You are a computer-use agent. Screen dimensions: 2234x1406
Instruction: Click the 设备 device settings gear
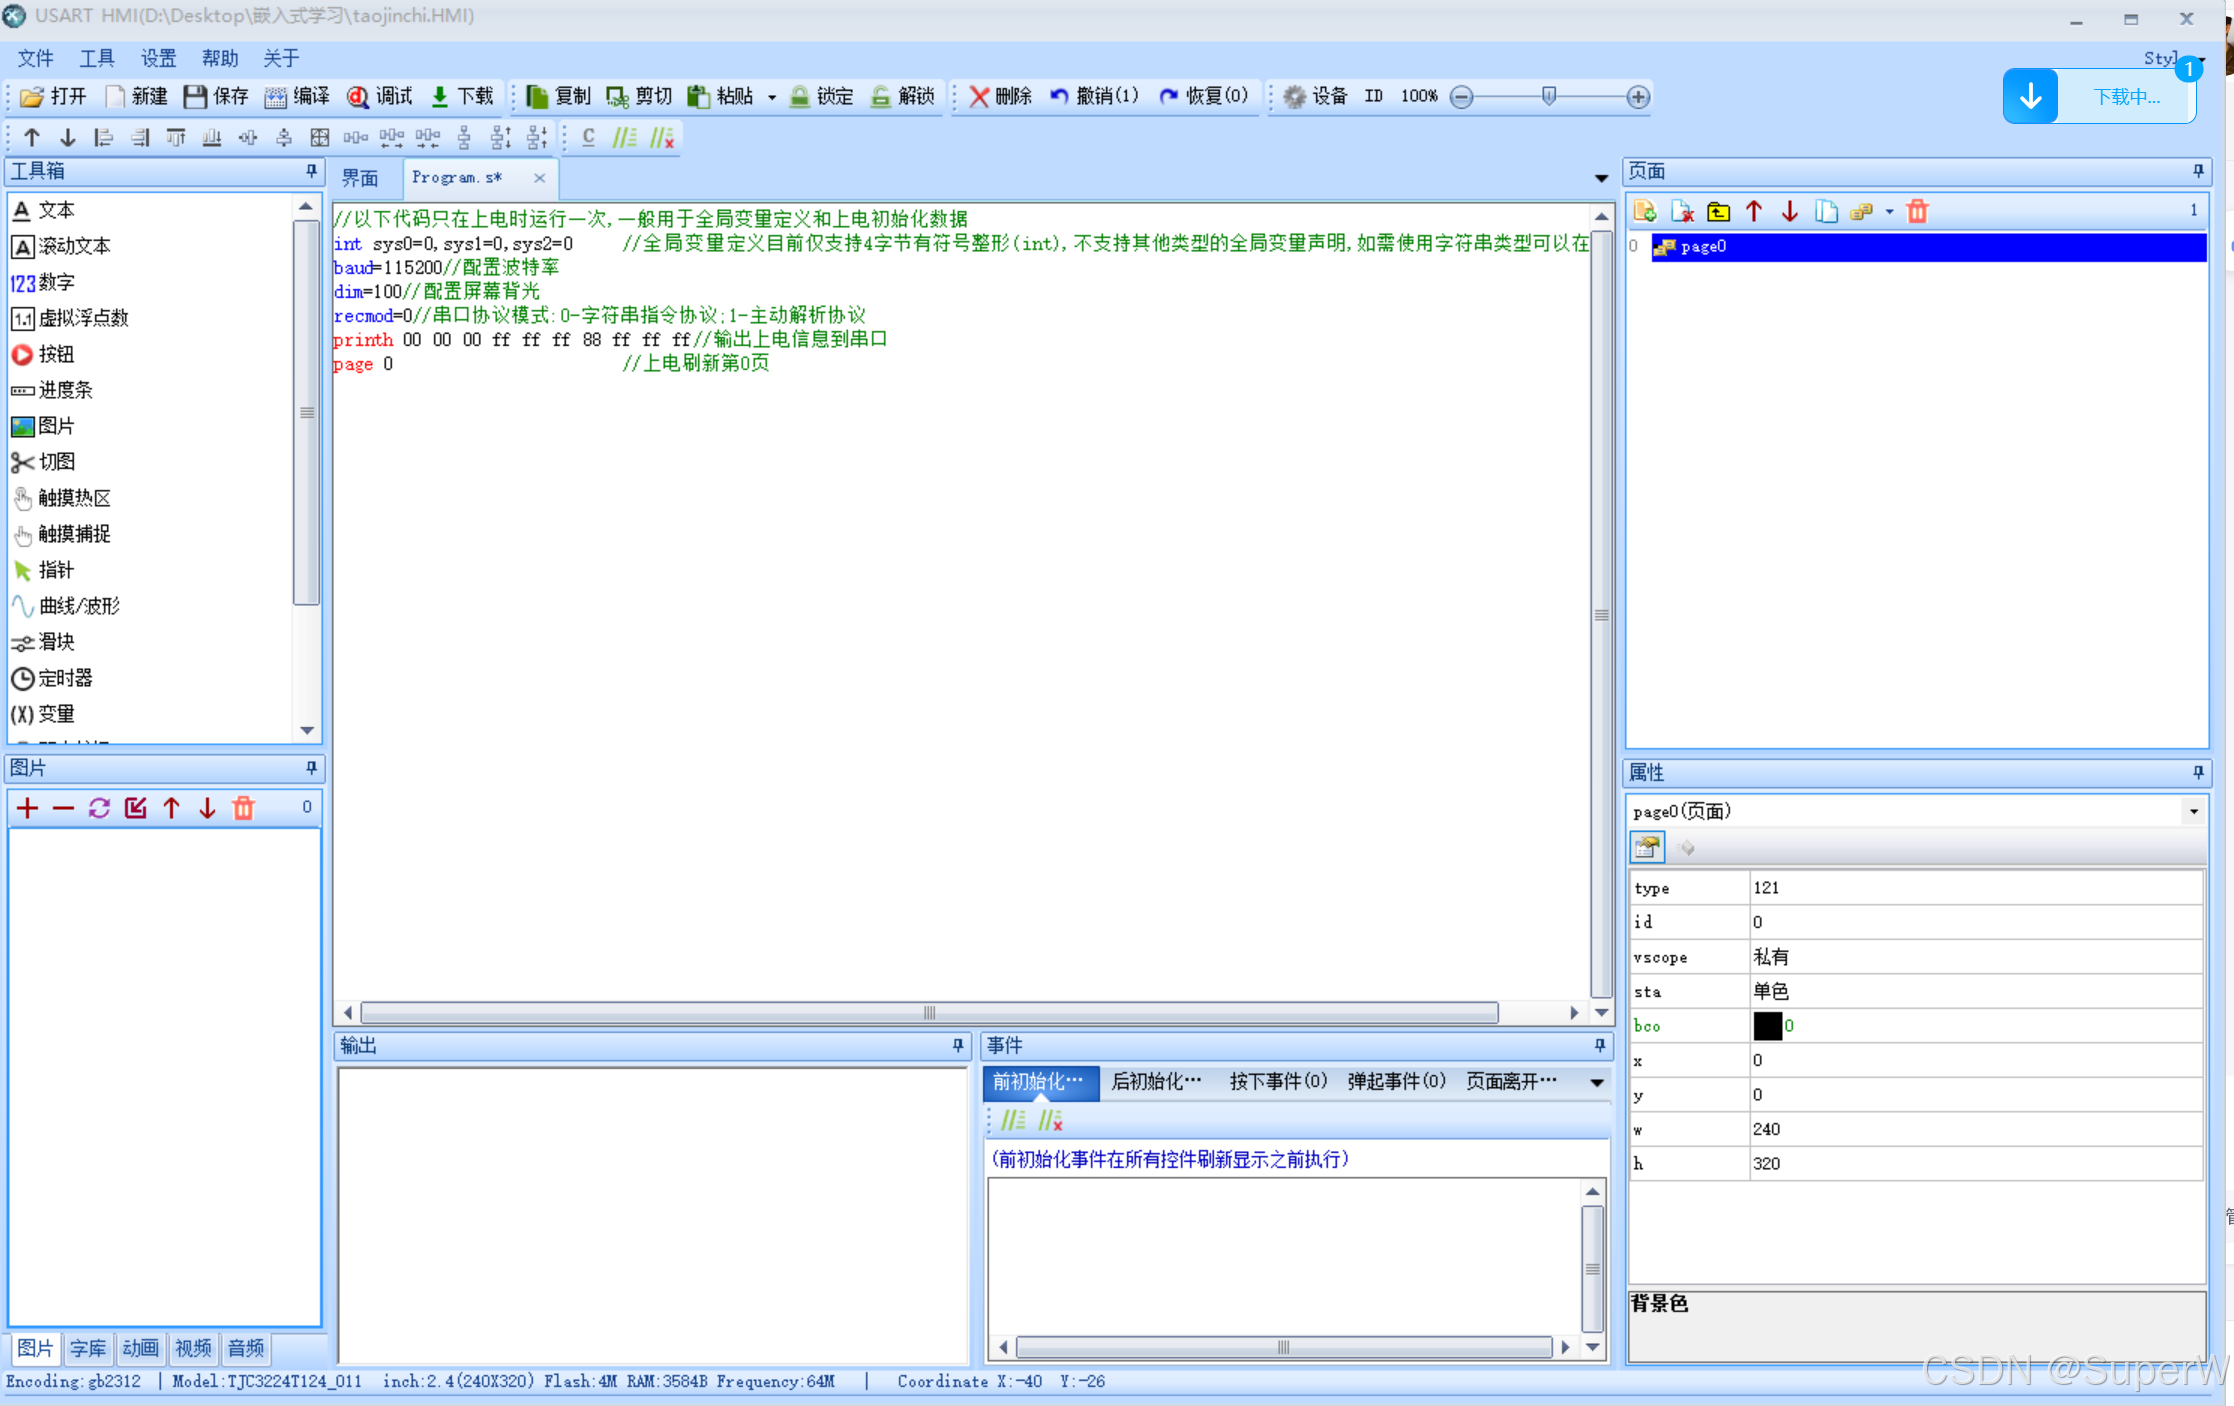pyautogui.click(x=1295, y=96)
